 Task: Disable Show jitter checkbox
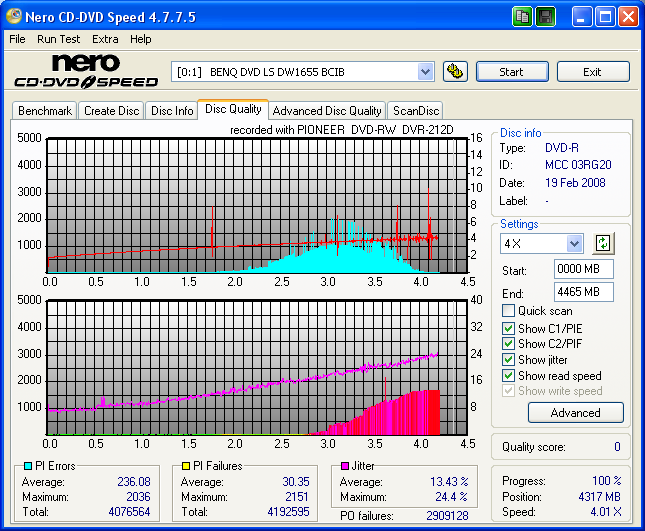508,359
